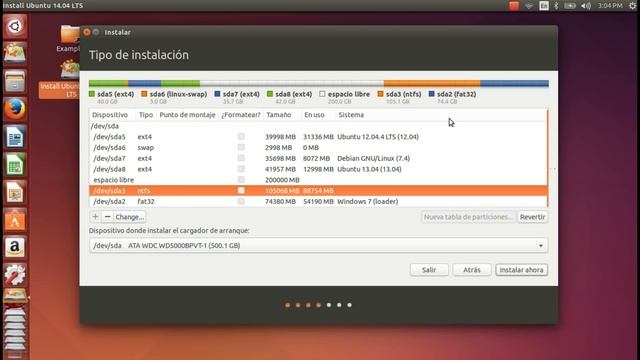Open the network indicator in top panel
This screenshot has width=640, height=360.
click(529, 6)
